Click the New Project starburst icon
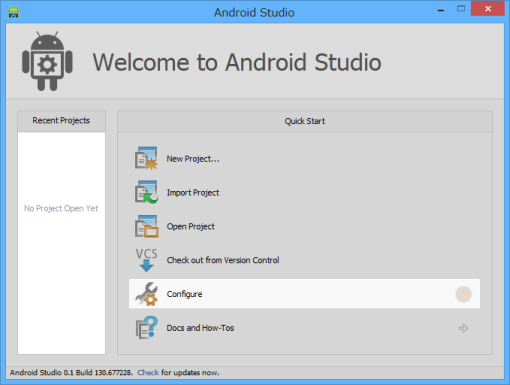The height and width of the screenshot is (385, 510). (x=146, y=158)
